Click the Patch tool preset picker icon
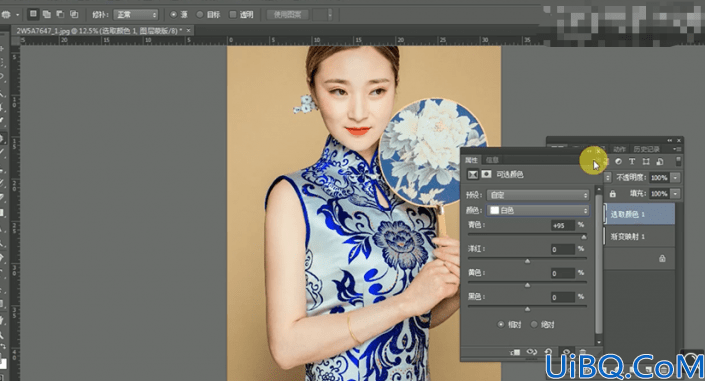This screenshot has height=381, width=705. [x=6, y=15]
